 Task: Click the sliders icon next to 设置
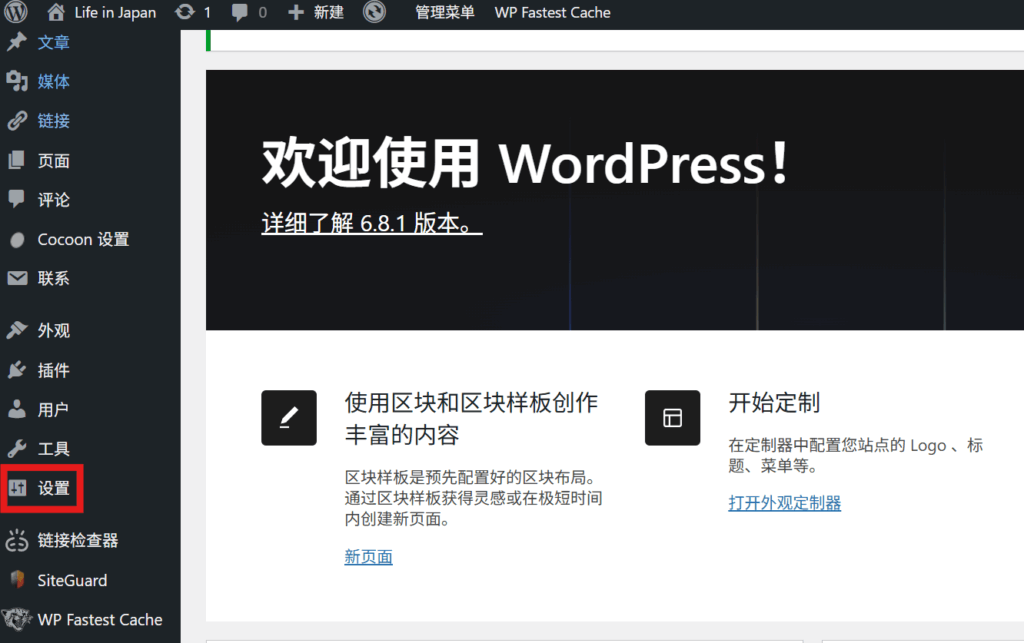tap(18, 488)
